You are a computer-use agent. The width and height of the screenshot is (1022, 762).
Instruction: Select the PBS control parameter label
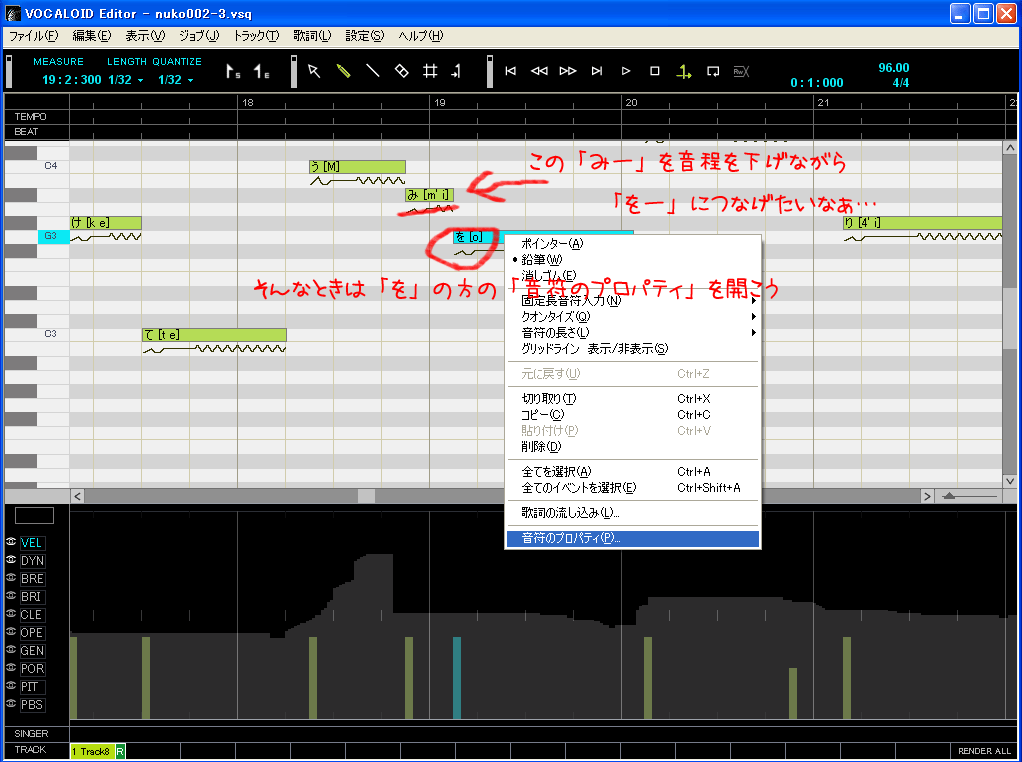click(x=32, y=705)
